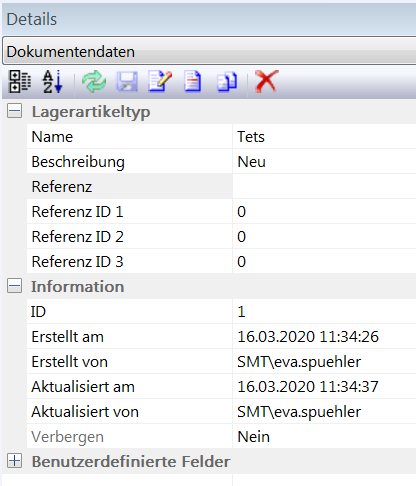Image resolution: width=416 pixels, height=486 pixels.
Task: Refresh data with green arrows icon
Action: (x=94, y=82)
